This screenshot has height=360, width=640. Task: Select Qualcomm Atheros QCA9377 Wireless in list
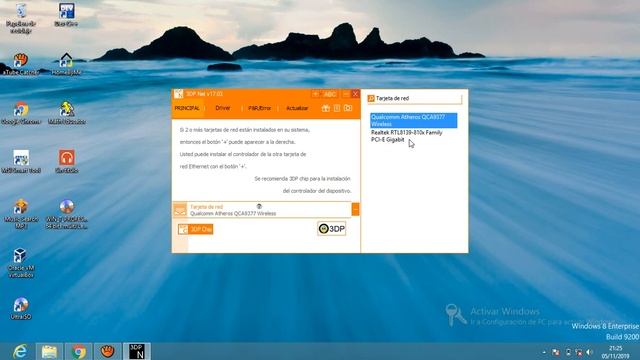point(413,120)
